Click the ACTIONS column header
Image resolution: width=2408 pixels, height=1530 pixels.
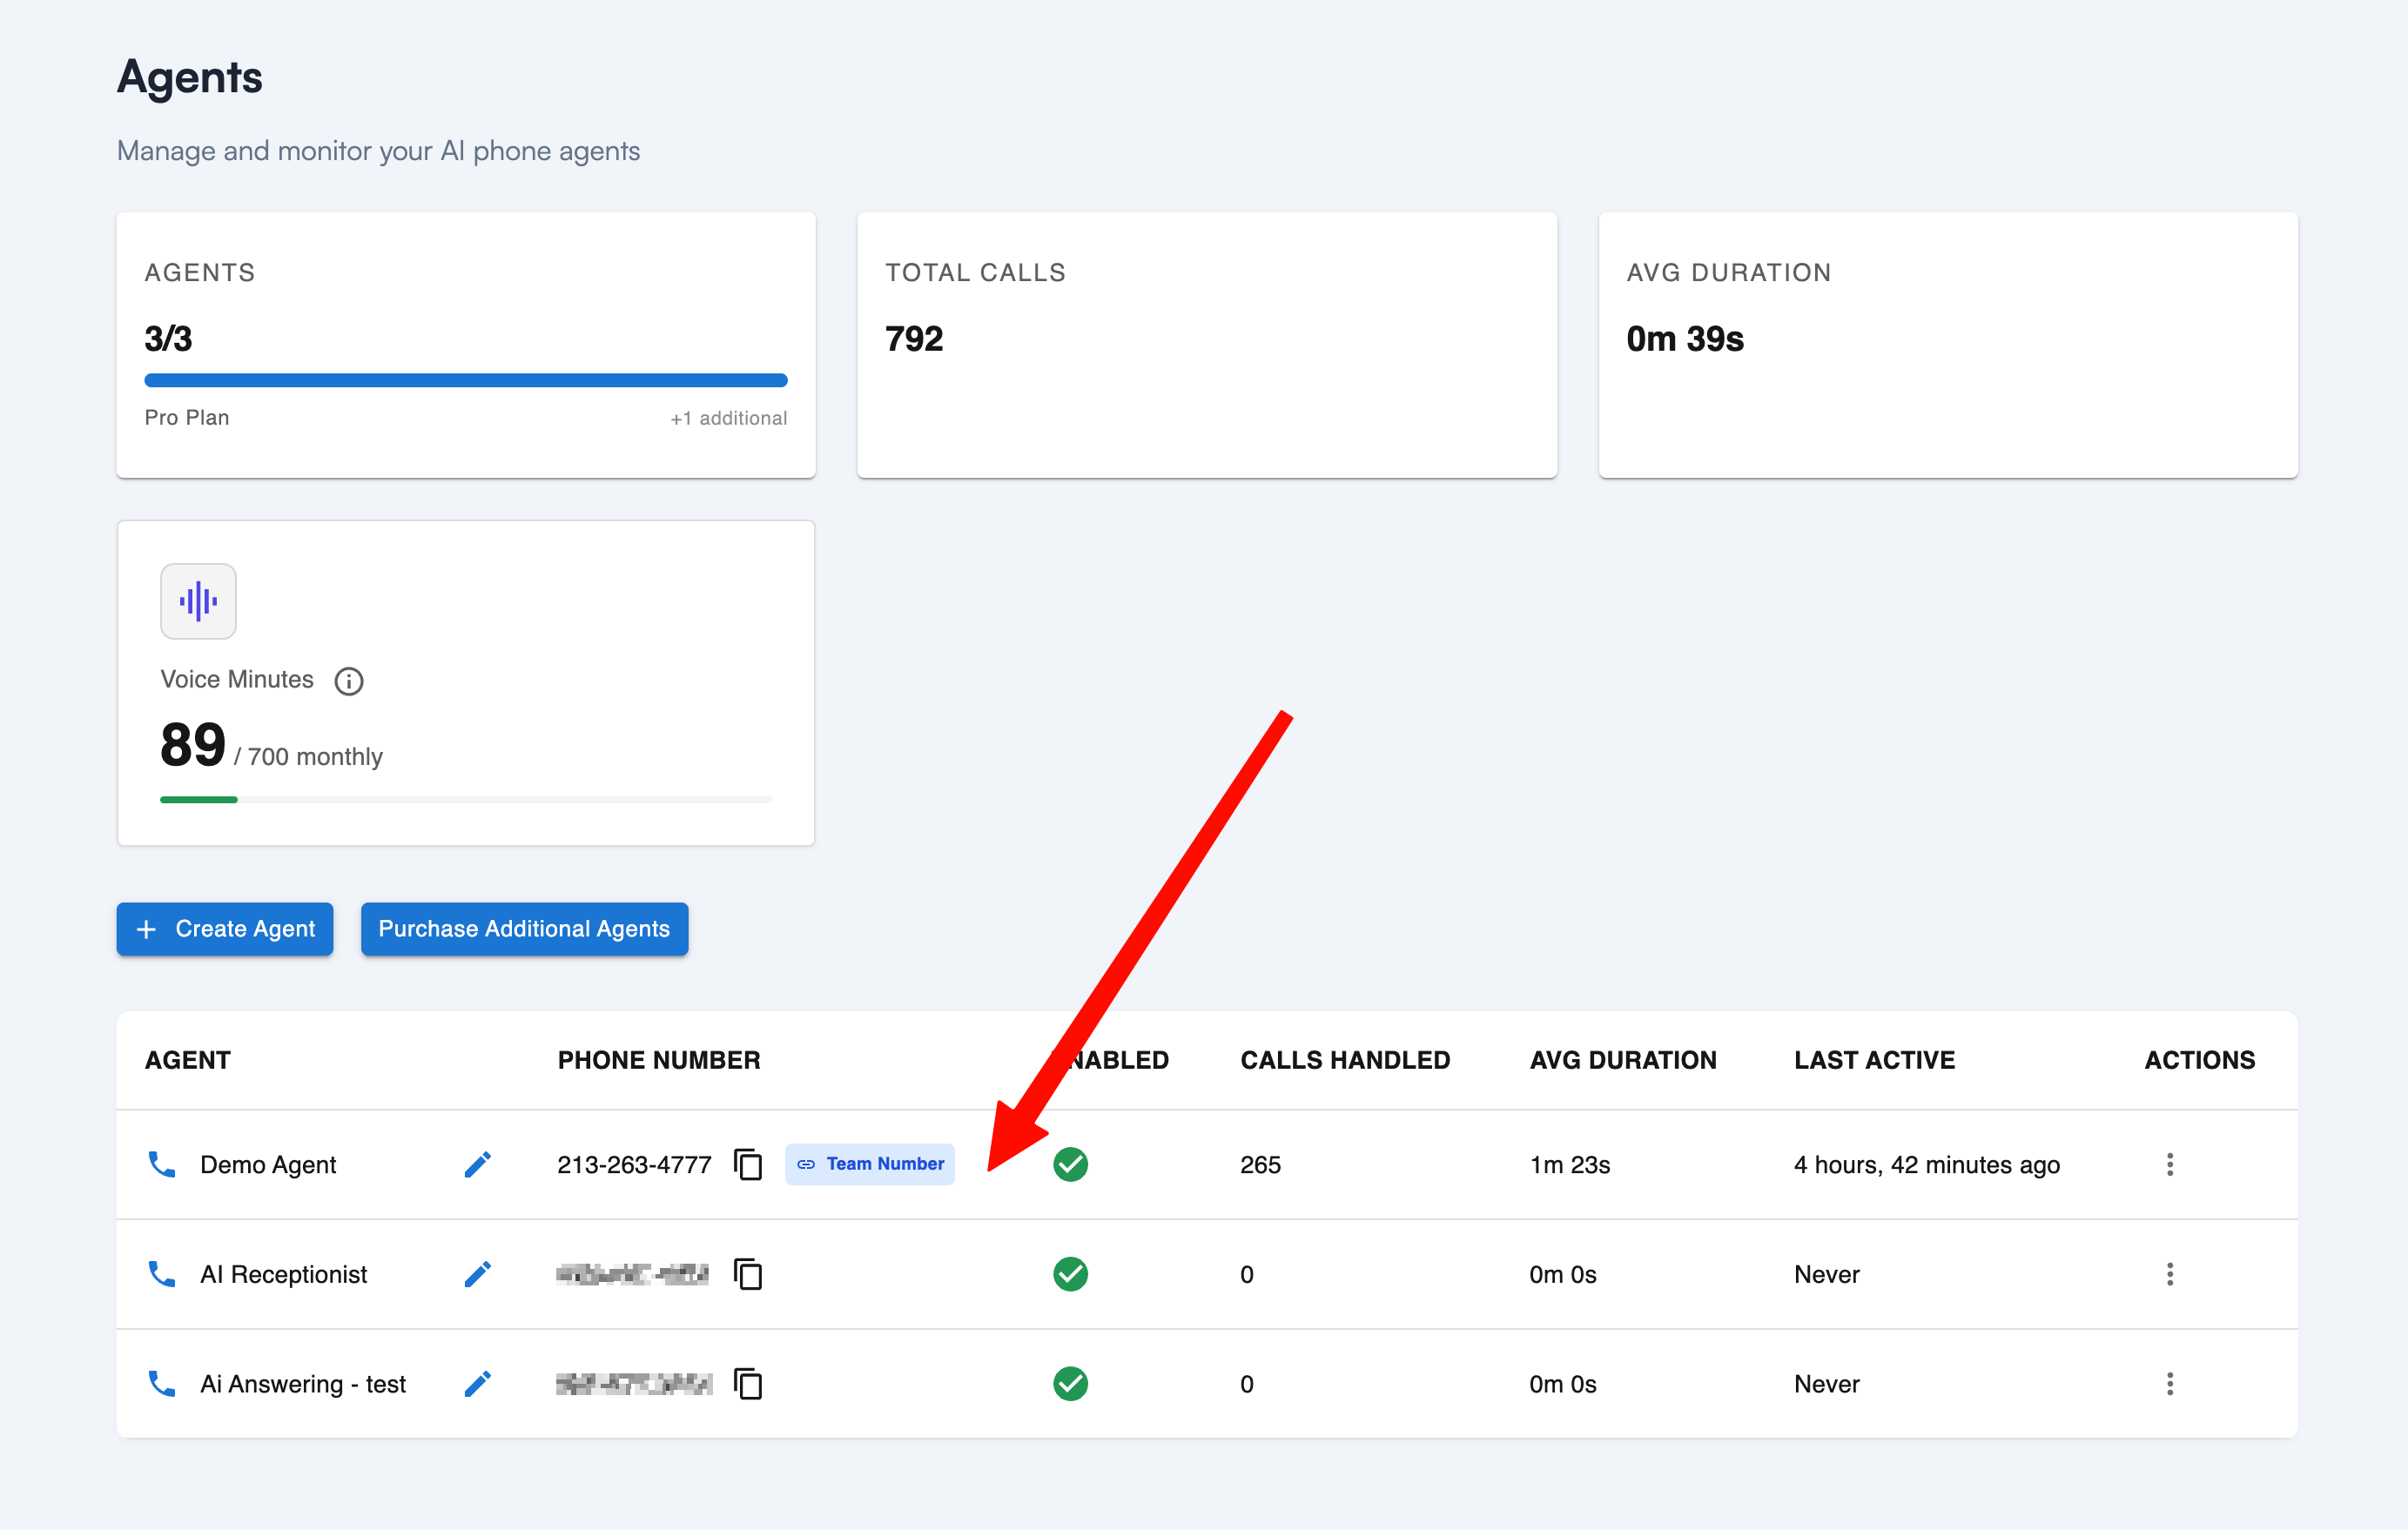point(2200,1060)
